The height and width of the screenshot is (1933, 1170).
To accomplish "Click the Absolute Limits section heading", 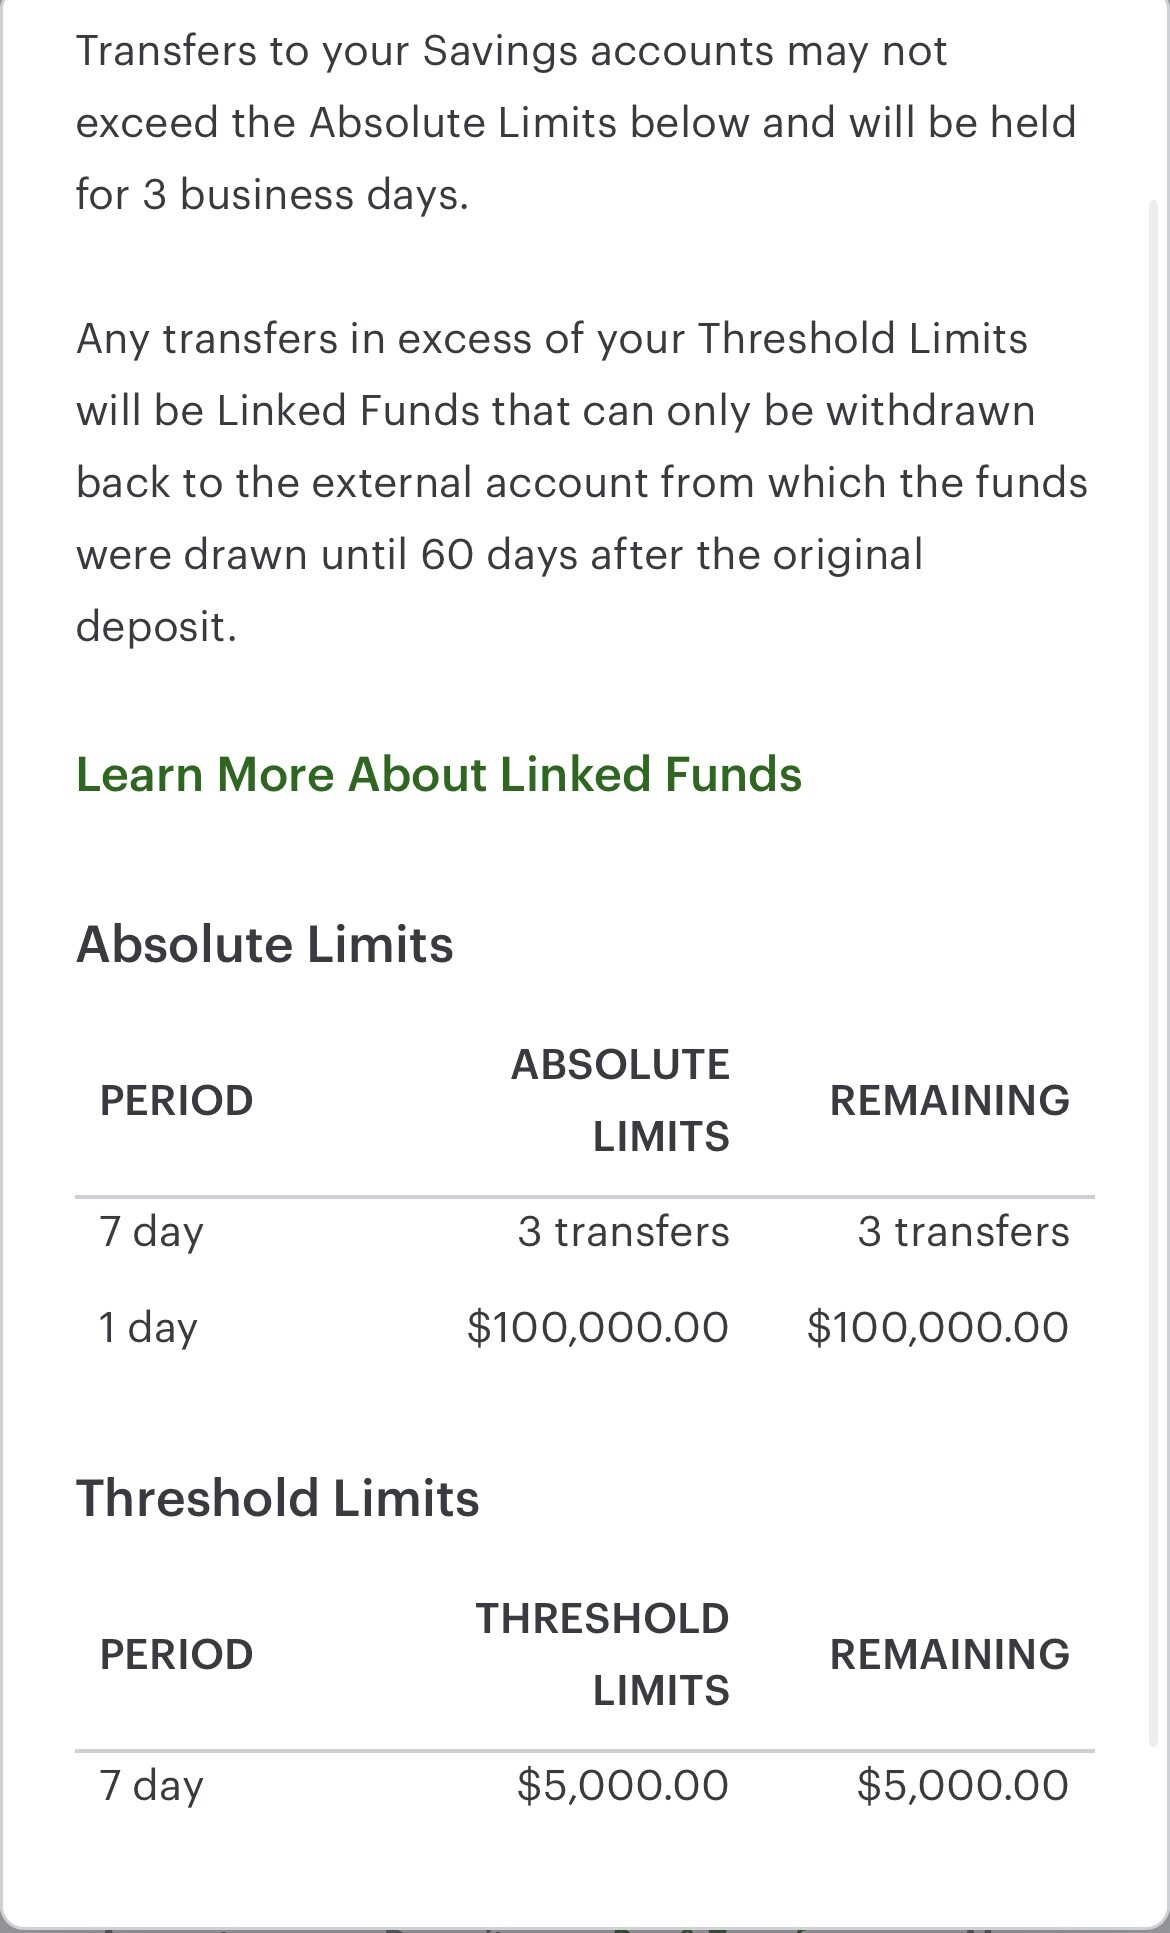I will coord(264,945).
